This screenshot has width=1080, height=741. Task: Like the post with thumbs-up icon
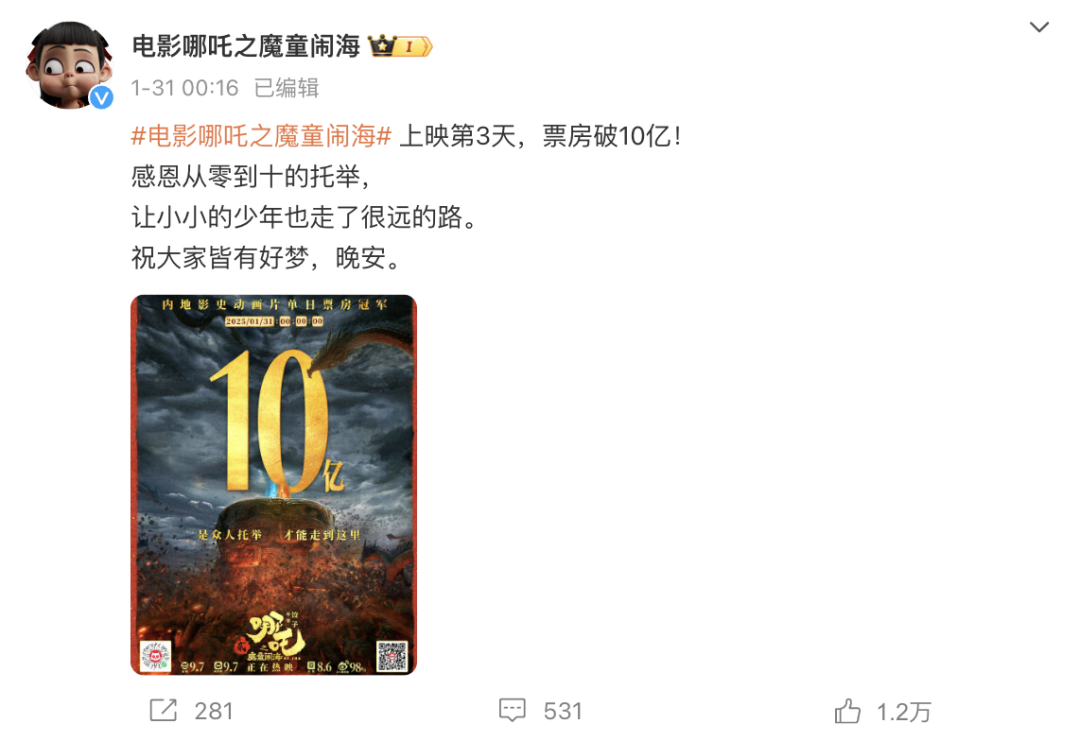(x=847, y=711)
